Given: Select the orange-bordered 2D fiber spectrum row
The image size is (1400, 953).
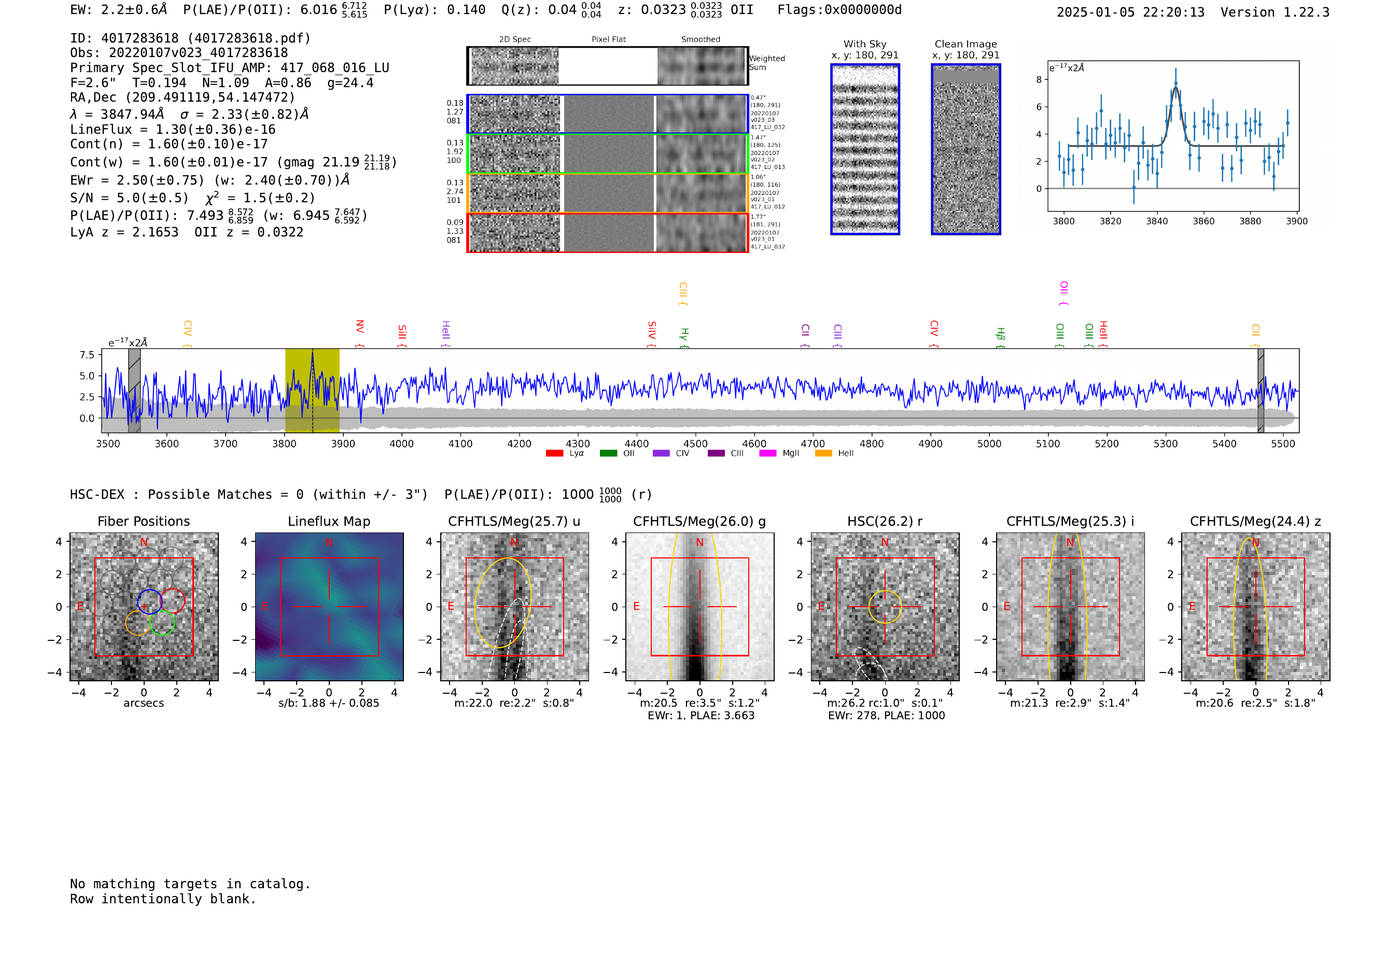Looking at the screenshot, I should click(608, 193).
